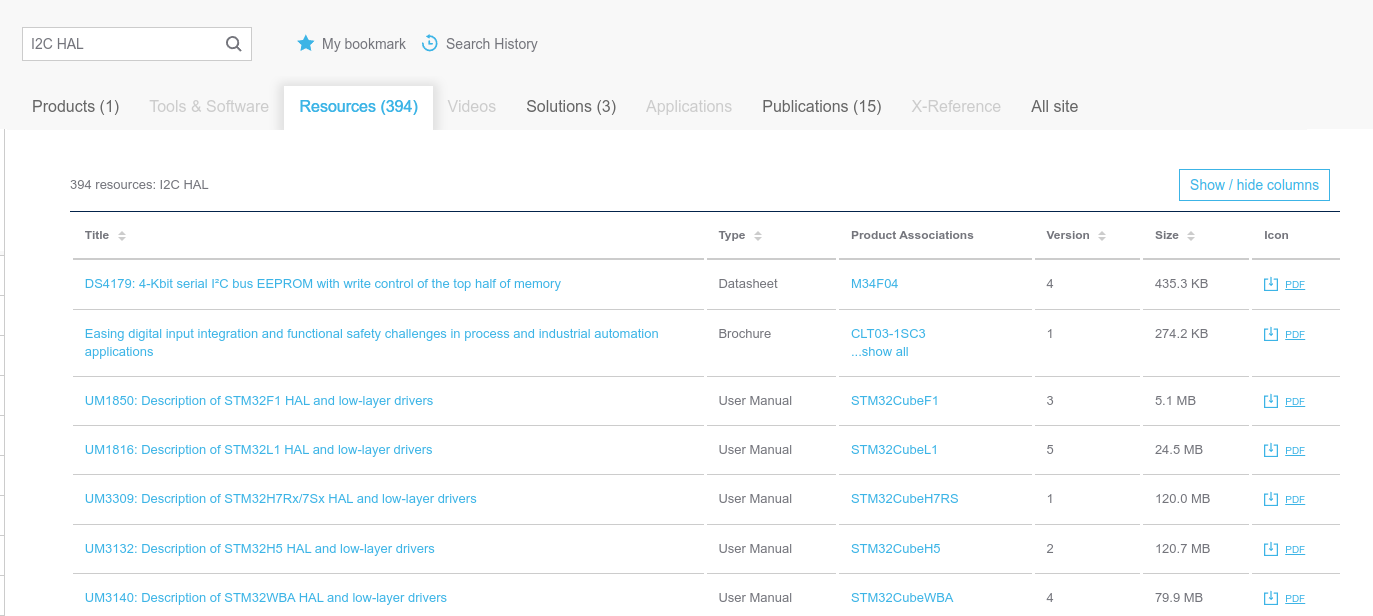
Task: Open the Publications (15) tab
Action: 821,107
